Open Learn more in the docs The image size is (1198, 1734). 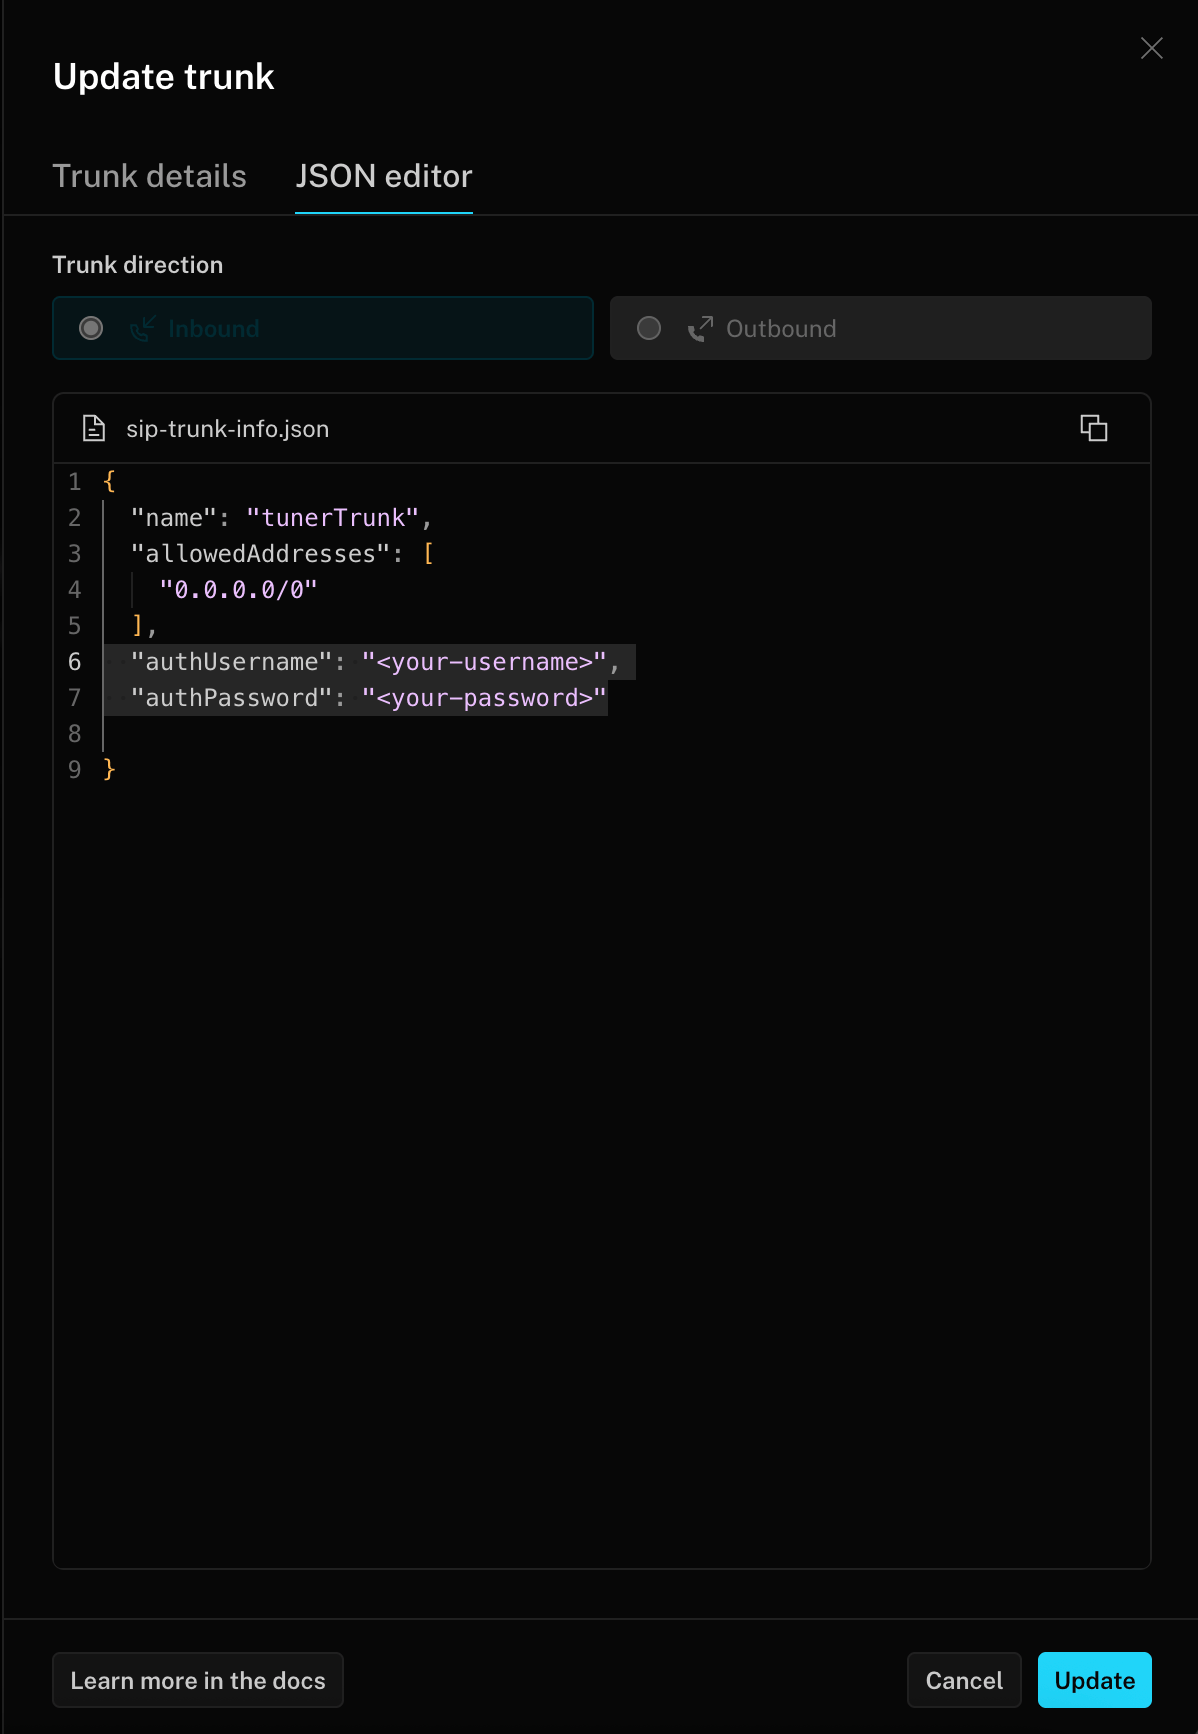[x=198, y=1680]
